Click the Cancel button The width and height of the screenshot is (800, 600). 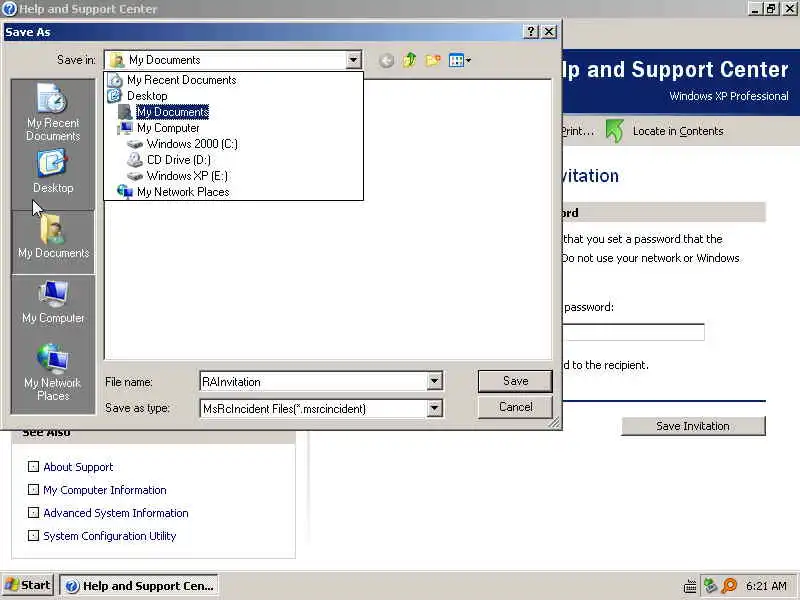click(x=515, y=407)
